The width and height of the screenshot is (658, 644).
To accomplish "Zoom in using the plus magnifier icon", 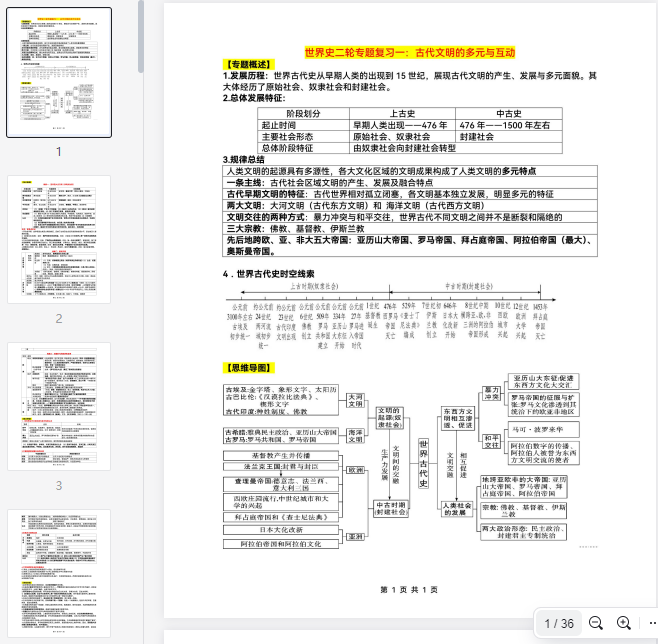I will (x=624, y=623).
